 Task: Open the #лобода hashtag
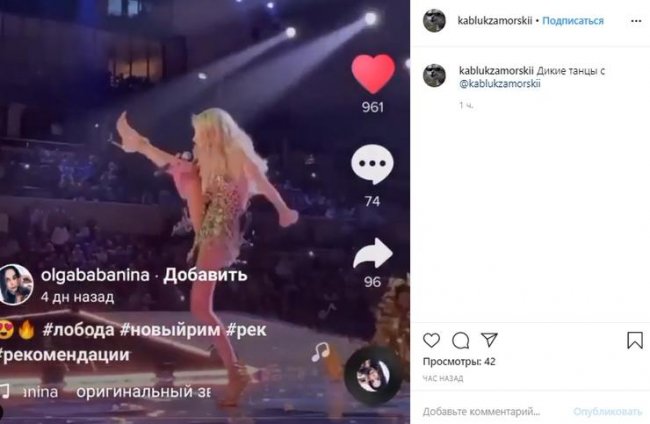[x=78, y=330]
